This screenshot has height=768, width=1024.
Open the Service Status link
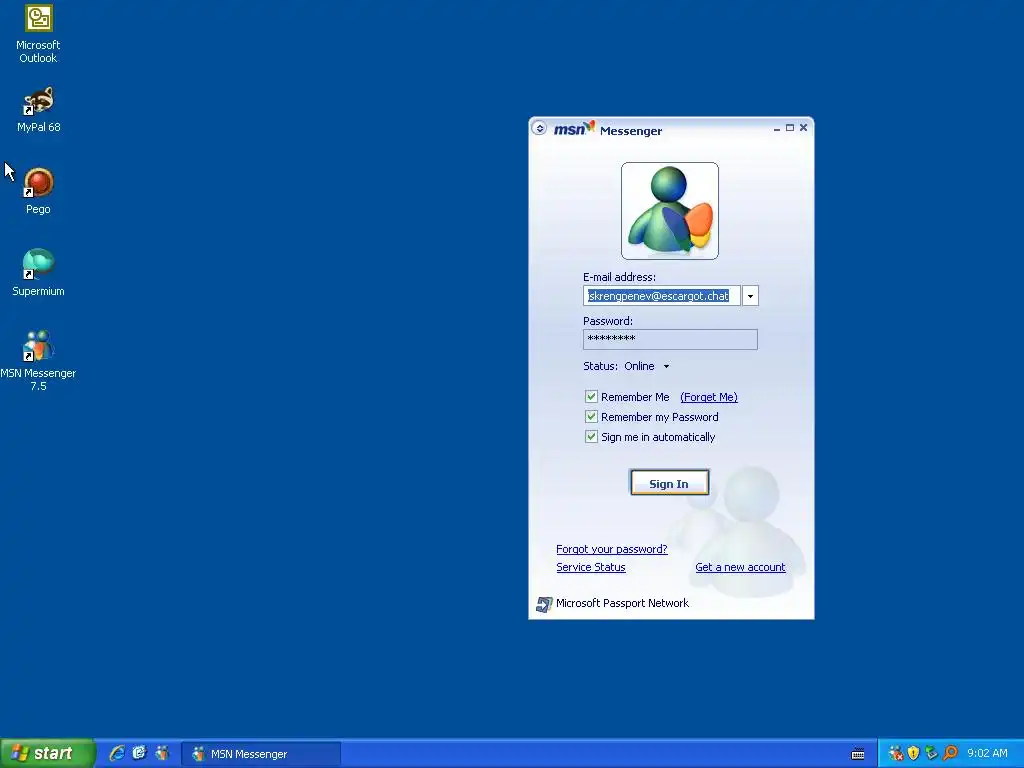590,568
